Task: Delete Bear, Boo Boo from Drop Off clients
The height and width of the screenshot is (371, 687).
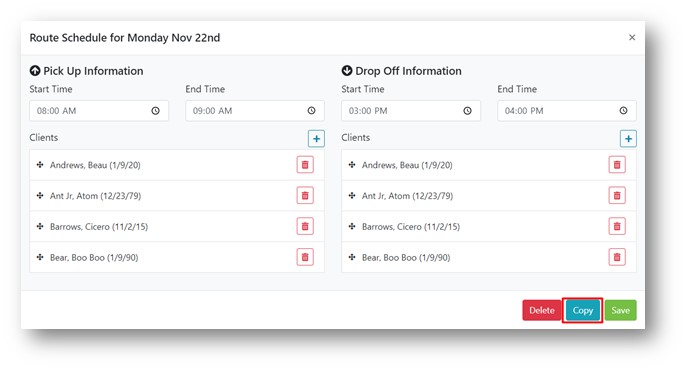Action: 617,257
